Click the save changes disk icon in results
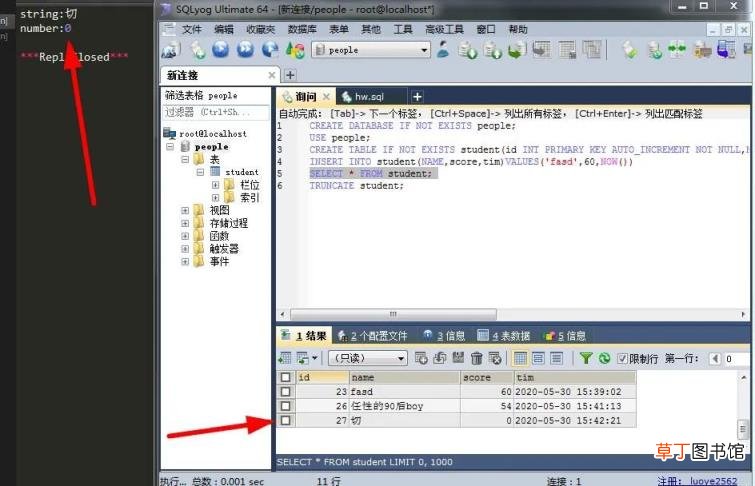The width and height of the screenshot is (755, 486). [x=458, y=358]
